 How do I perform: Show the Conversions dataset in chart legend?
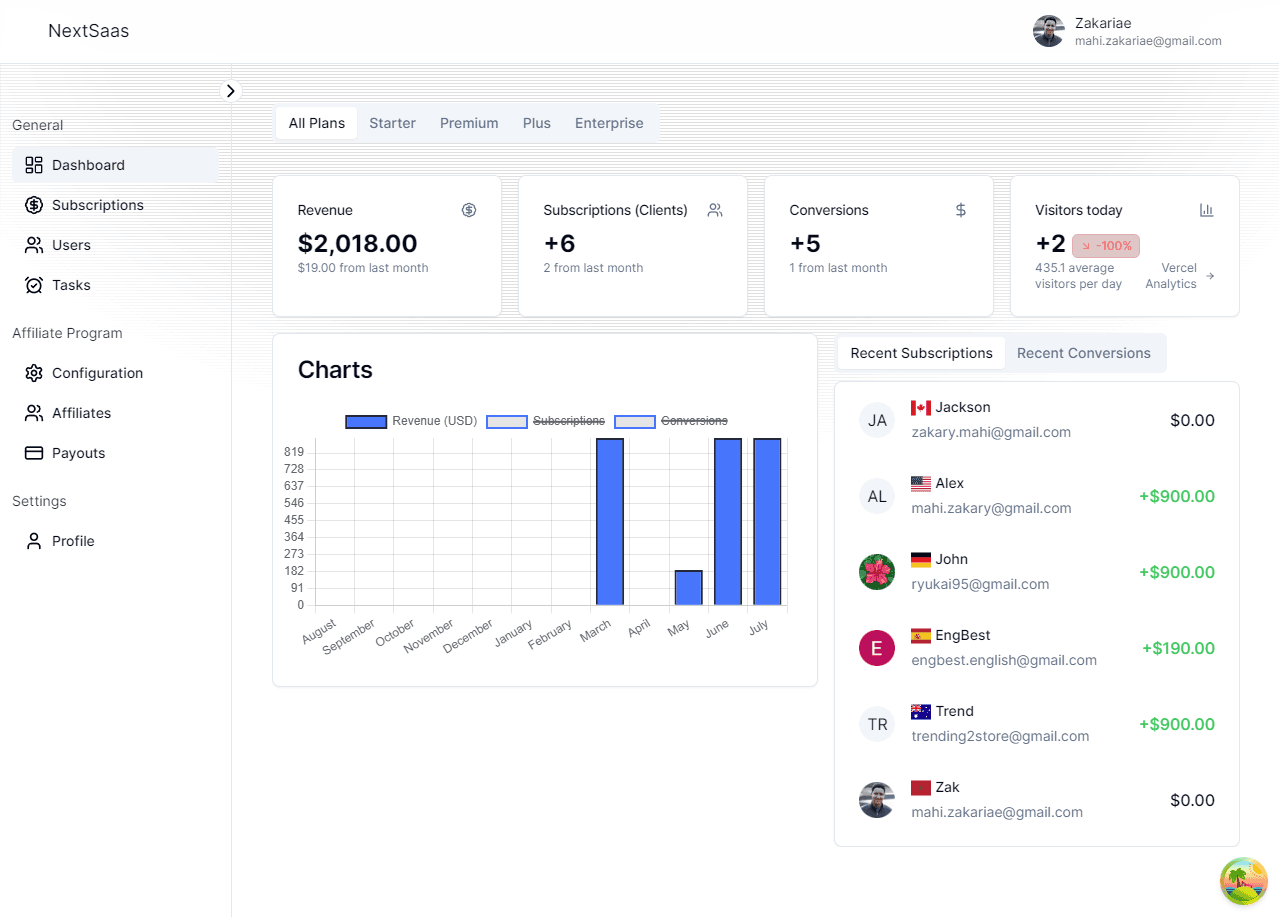671,421
